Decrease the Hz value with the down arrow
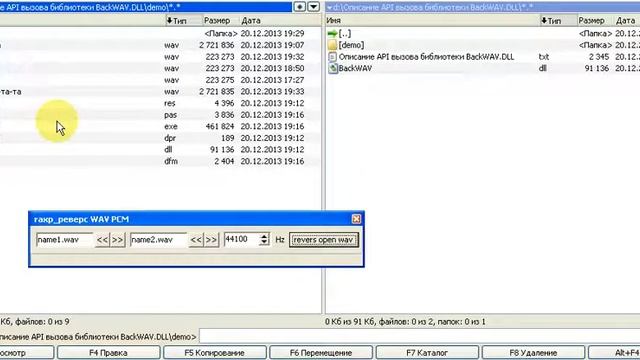This screenshot has height=360, width=640. point(264,243)
